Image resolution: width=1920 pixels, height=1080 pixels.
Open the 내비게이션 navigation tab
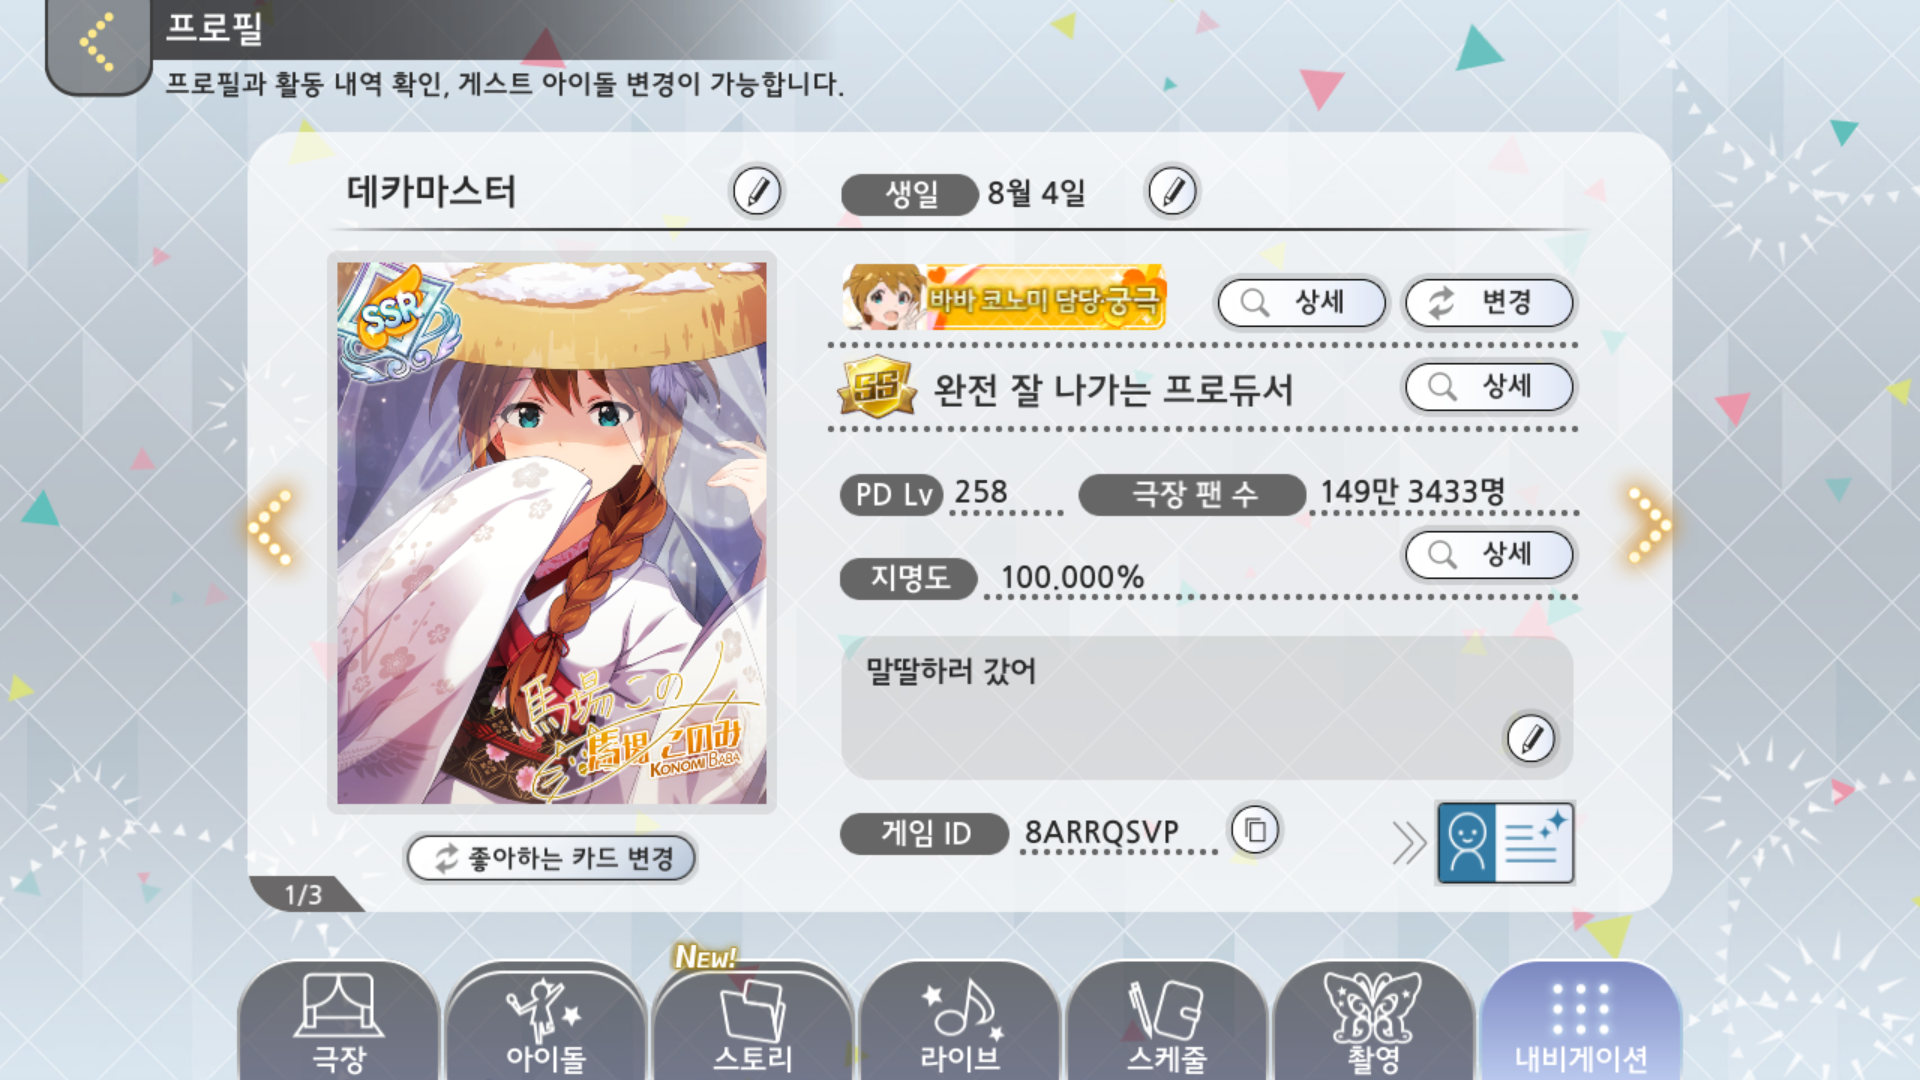(x=1581, y=1022)
